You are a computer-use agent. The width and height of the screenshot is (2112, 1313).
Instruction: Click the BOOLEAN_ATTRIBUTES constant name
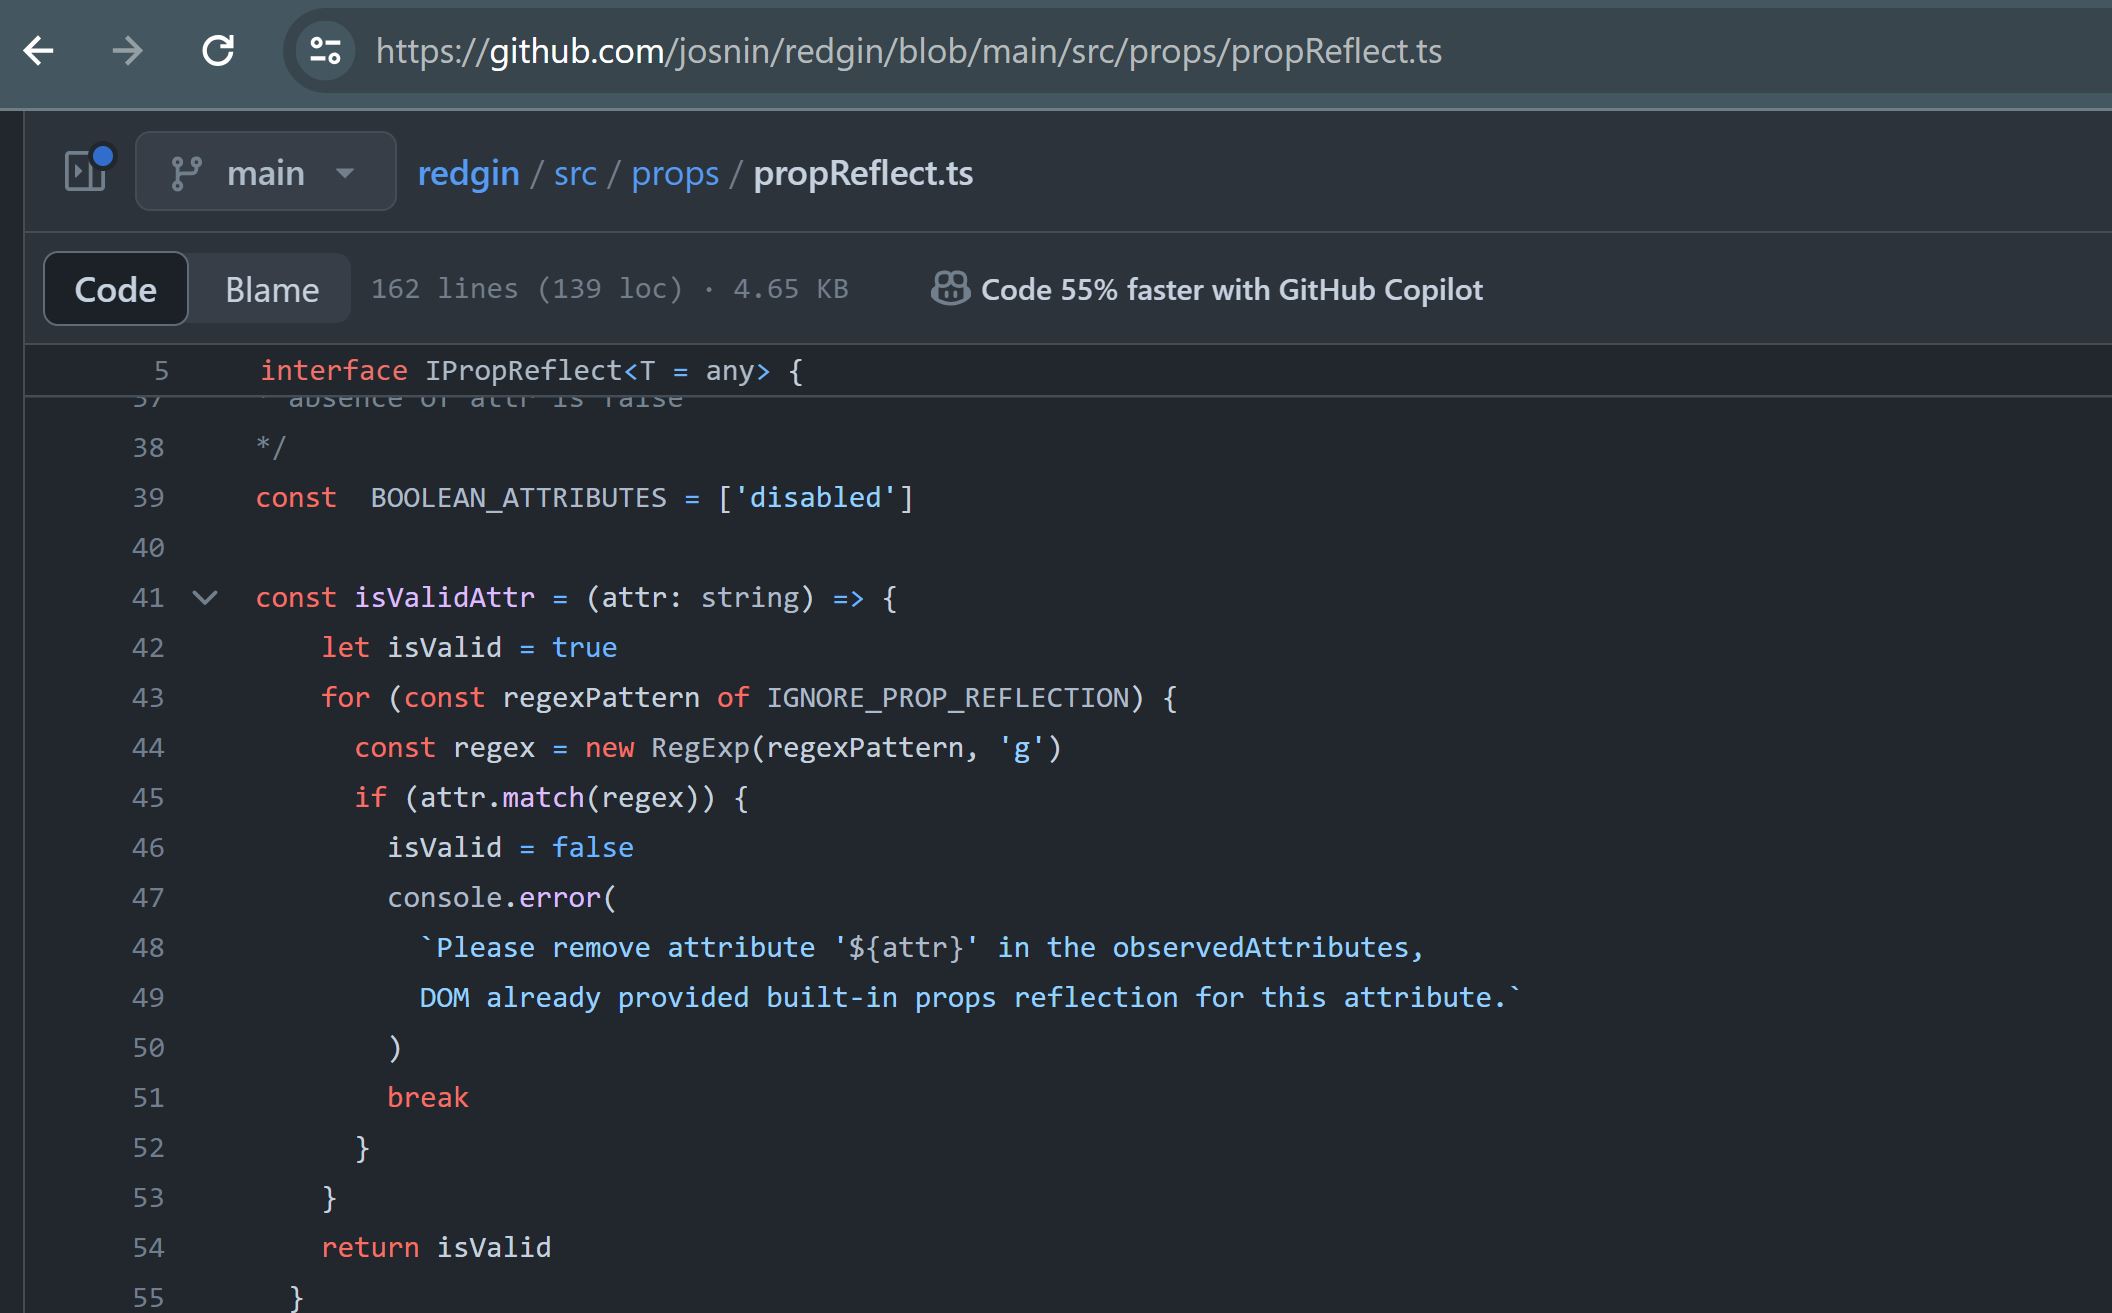click(x=518, y=498)
